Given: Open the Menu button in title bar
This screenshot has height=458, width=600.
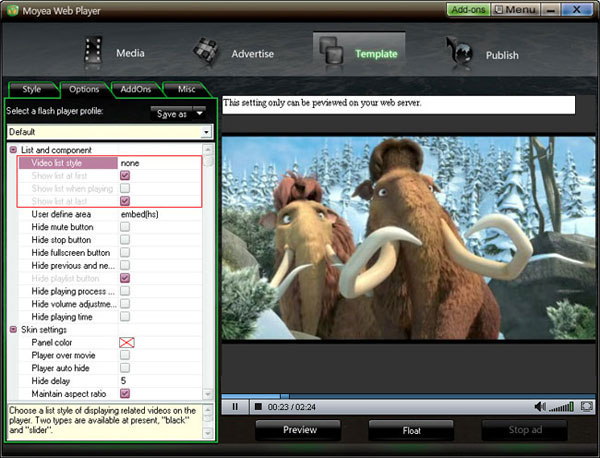Looking at the screenshot, I should 515,10.
